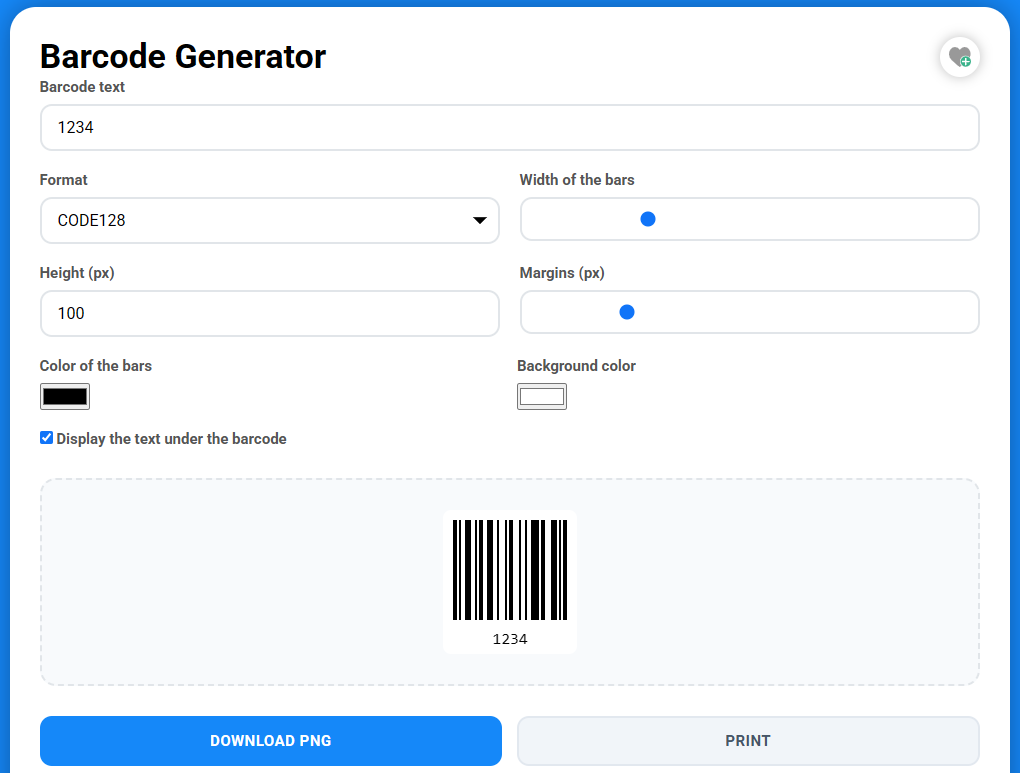Open the bars color picker
This screenshot has width=1020, height=773.
click(x=64, y=396)
